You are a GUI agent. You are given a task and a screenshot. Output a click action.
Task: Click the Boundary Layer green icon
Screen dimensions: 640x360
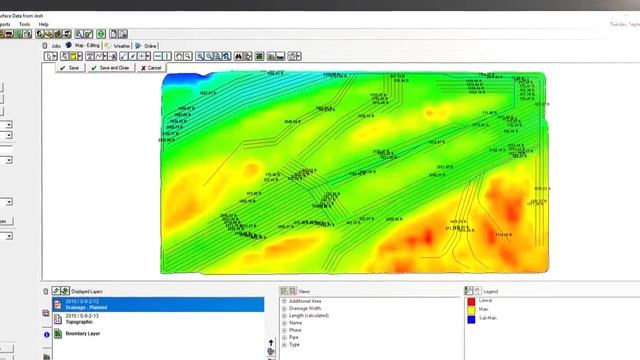coord(58,333)
